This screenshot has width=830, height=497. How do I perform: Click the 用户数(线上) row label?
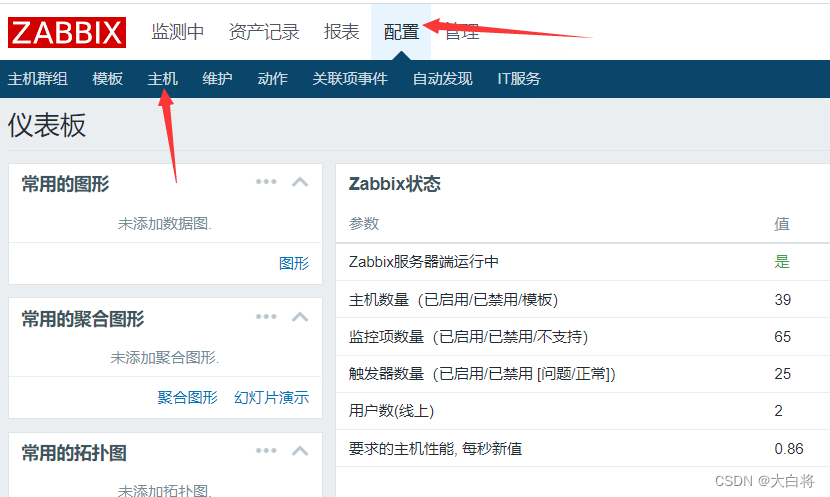coord(391,411)
